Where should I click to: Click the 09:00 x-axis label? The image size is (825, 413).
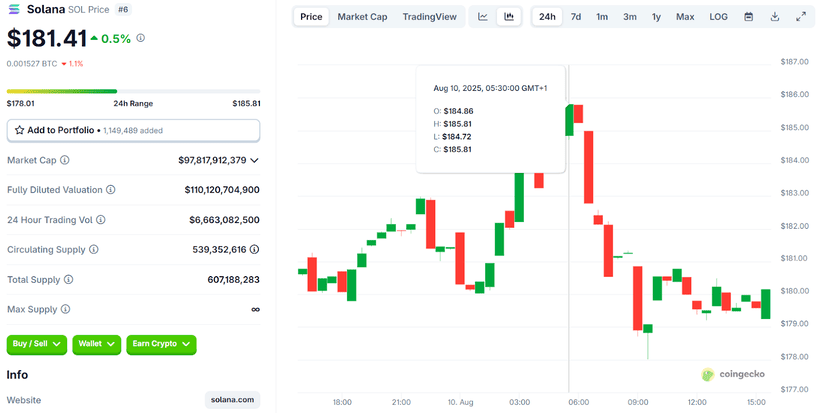click(x=638, y=402)
